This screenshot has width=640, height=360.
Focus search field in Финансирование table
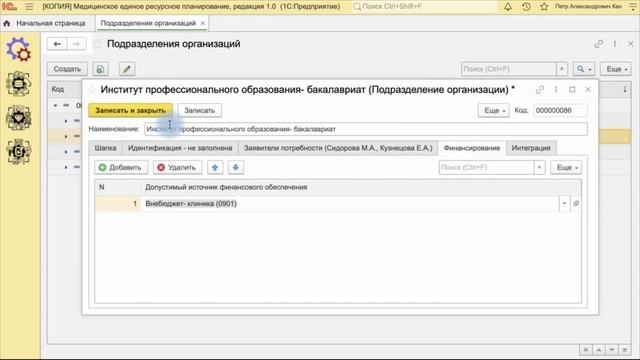pyautogui.click(x=486, y=167)
